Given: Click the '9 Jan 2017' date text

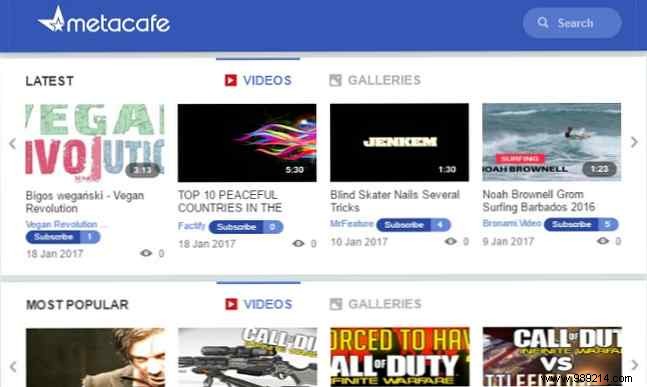Looking at the screenshot, I should click(508, 241).
